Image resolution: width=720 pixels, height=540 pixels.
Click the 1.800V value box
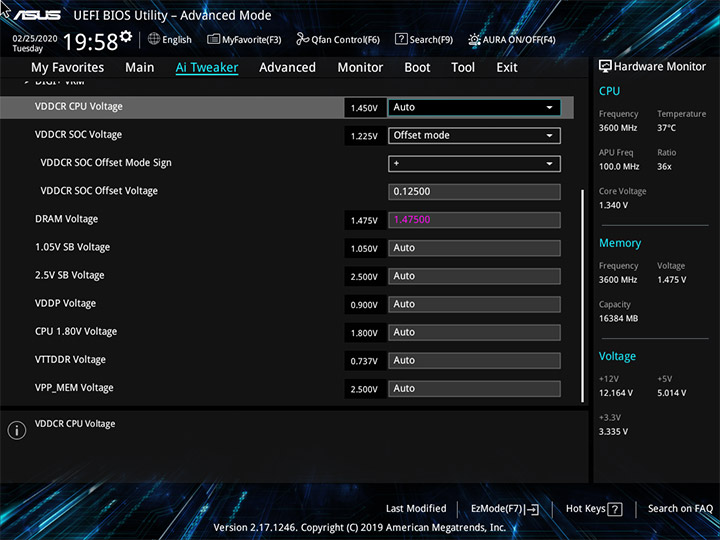click(x=365, y=333)
